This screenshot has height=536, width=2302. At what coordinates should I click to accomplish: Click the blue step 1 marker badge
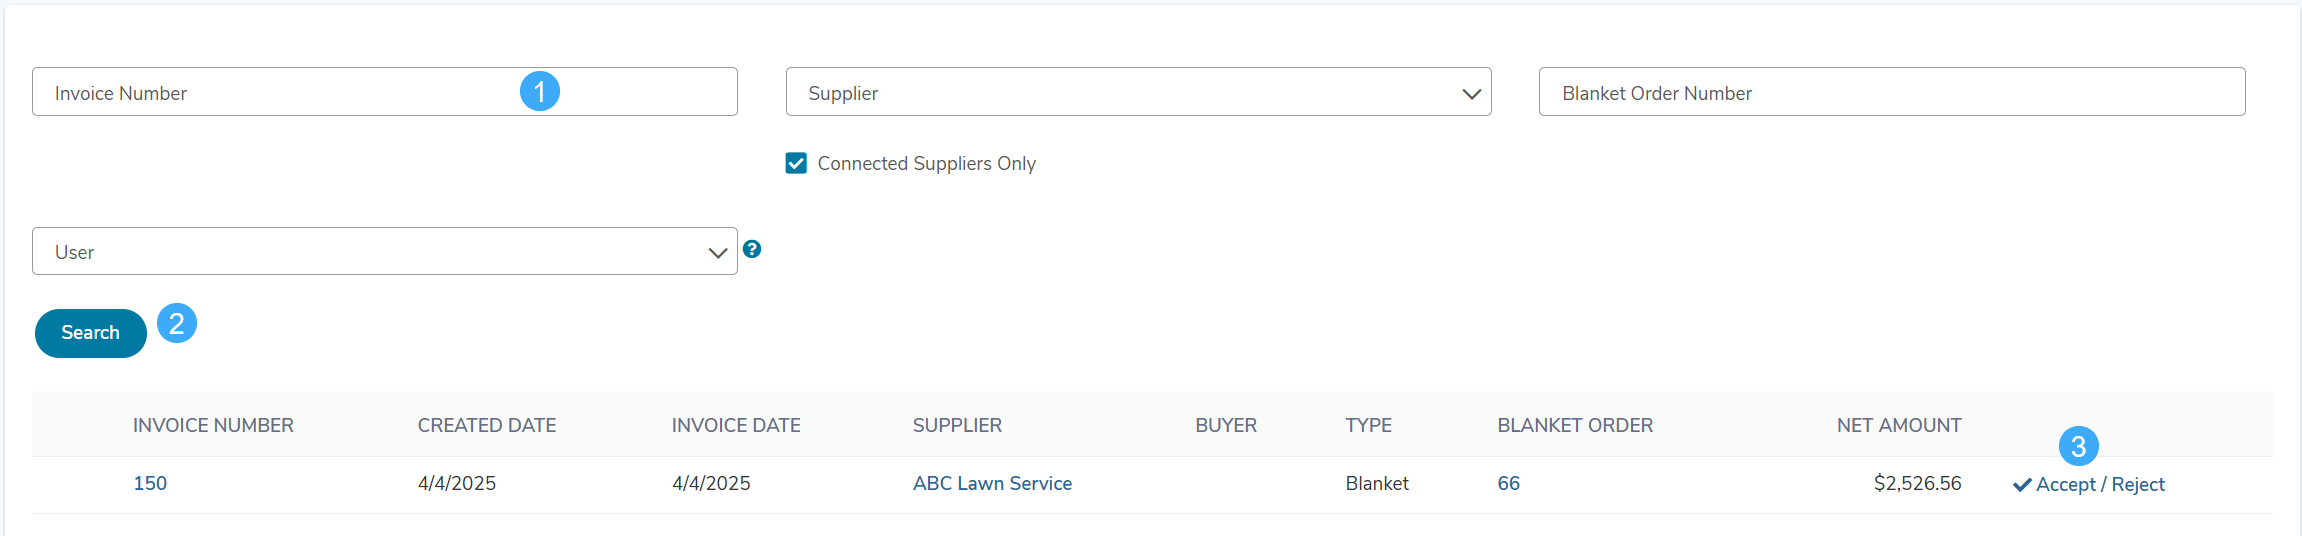pos(540,91)
